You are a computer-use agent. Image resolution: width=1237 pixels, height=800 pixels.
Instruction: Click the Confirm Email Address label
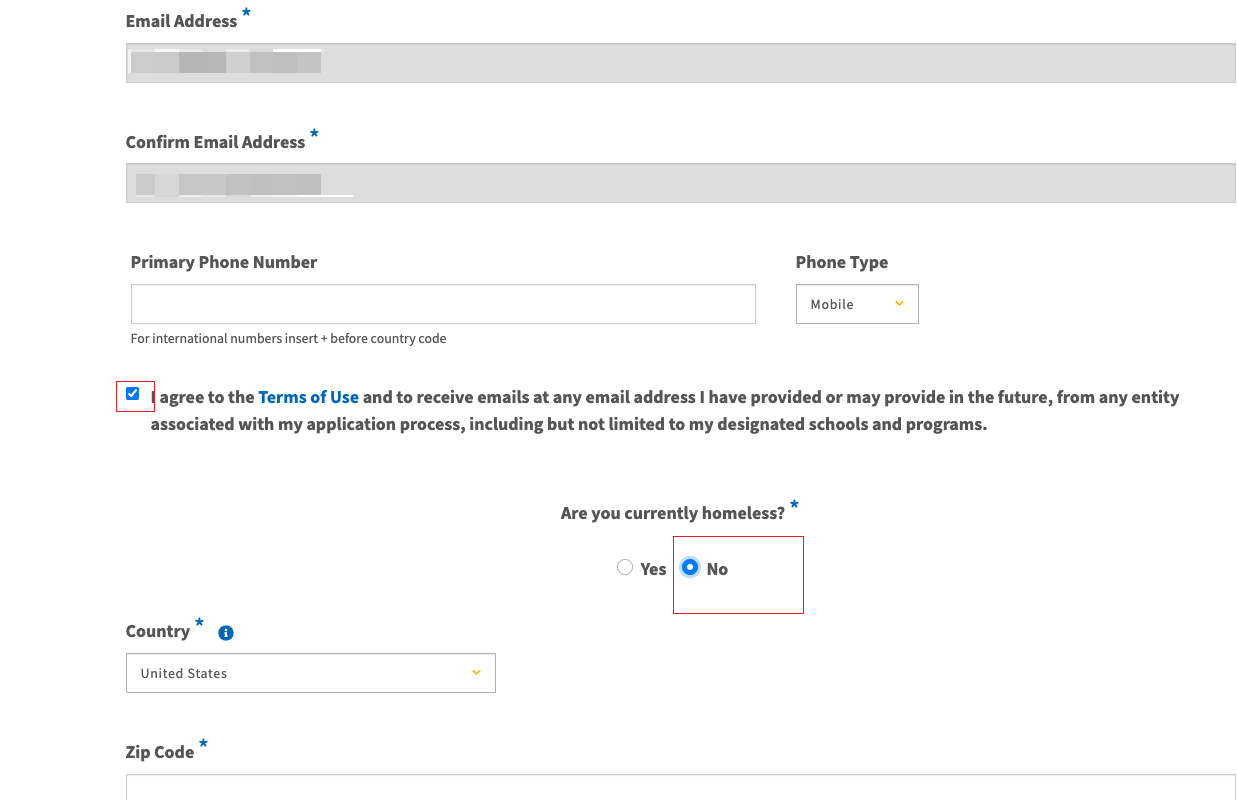(215, 142)
